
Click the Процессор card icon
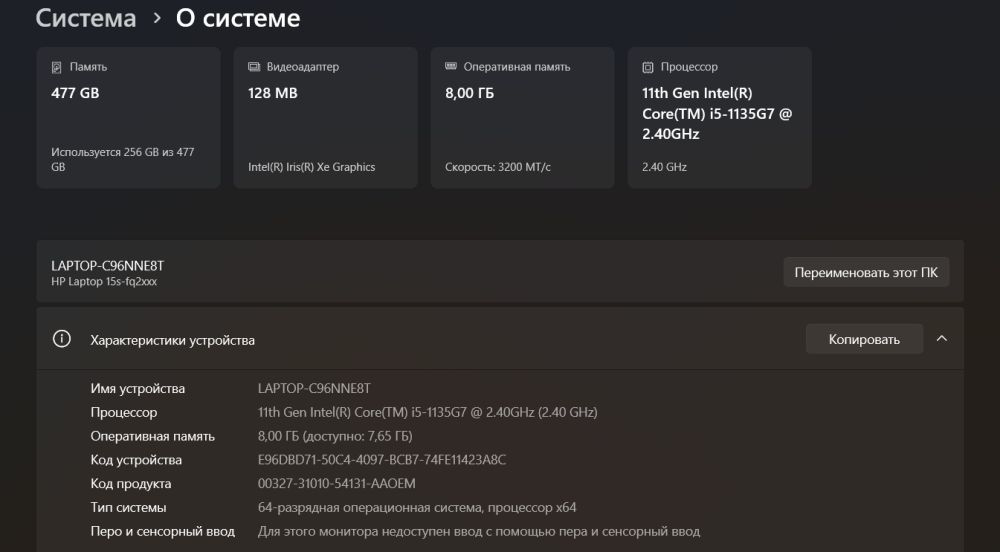point(648,67)
